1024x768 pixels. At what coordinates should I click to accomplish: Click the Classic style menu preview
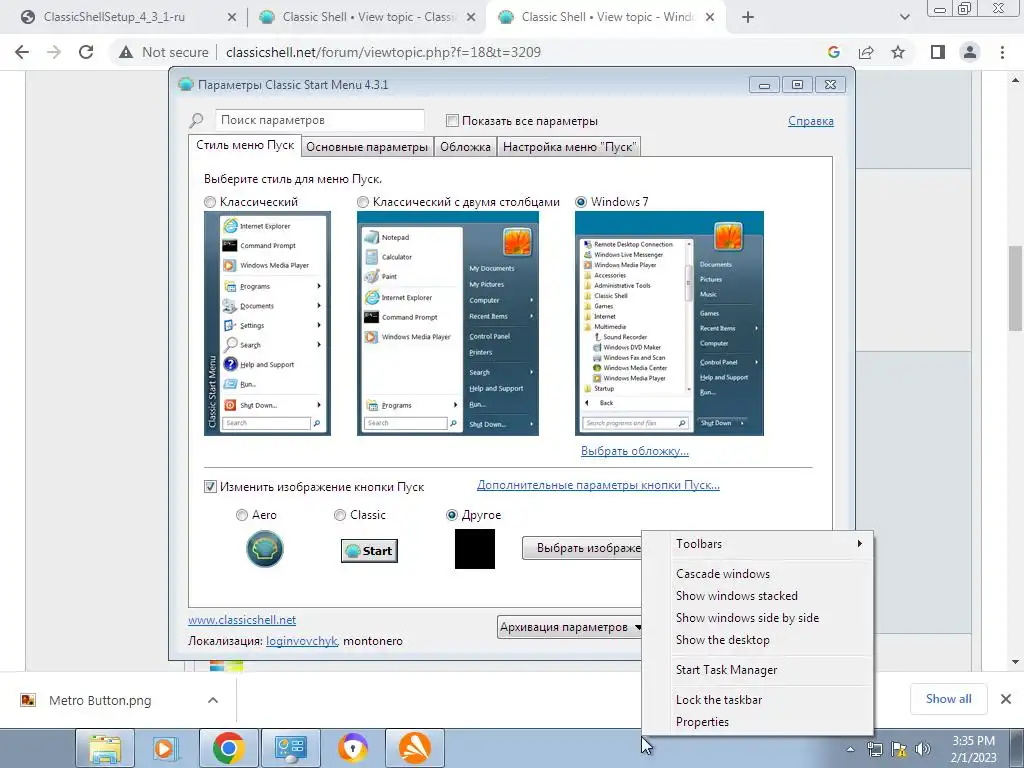click(267, 323)
